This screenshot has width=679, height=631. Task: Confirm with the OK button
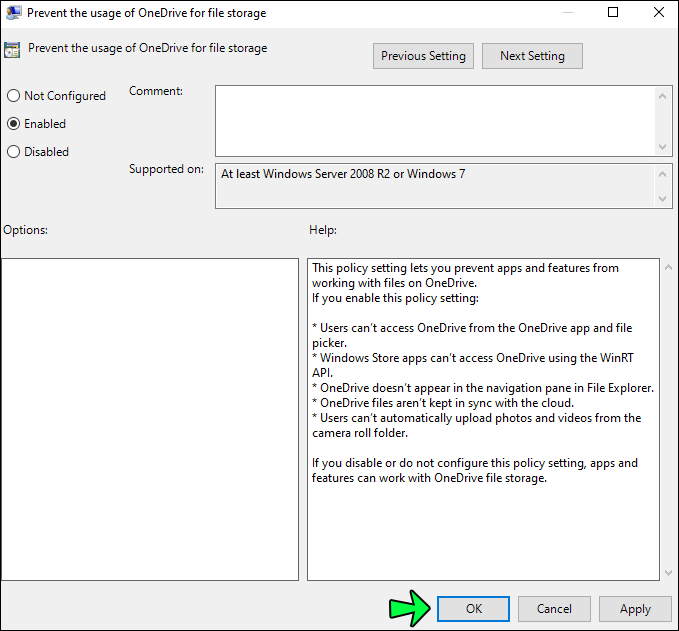tap(473, 609)
